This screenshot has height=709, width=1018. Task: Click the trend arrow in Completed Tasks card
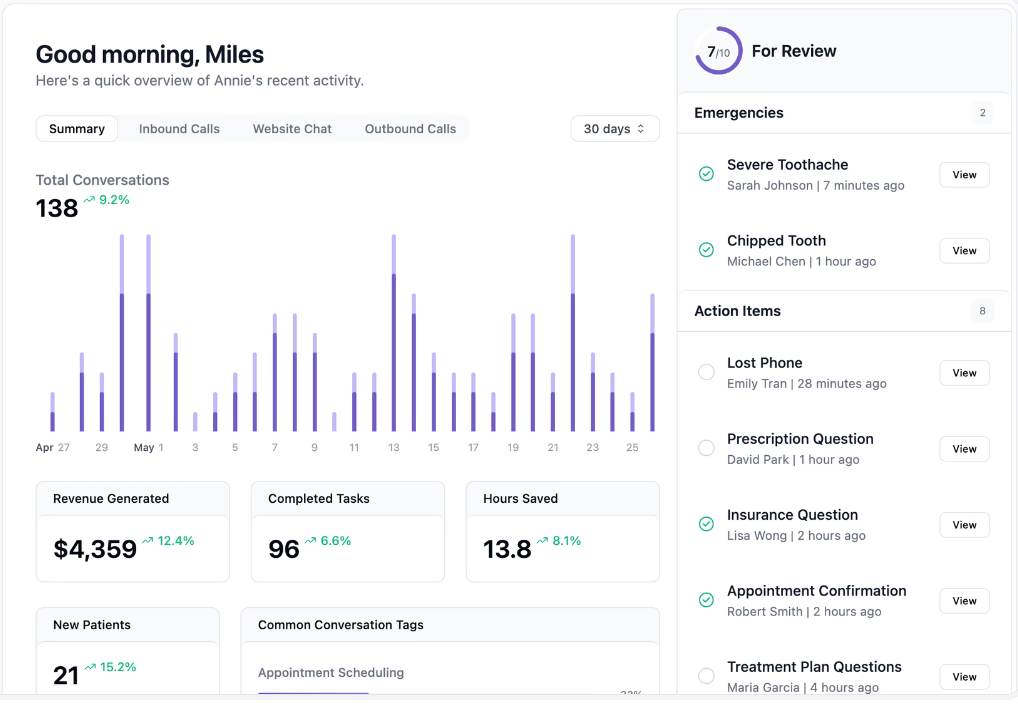pyautogui.click(x=311, y=541)
